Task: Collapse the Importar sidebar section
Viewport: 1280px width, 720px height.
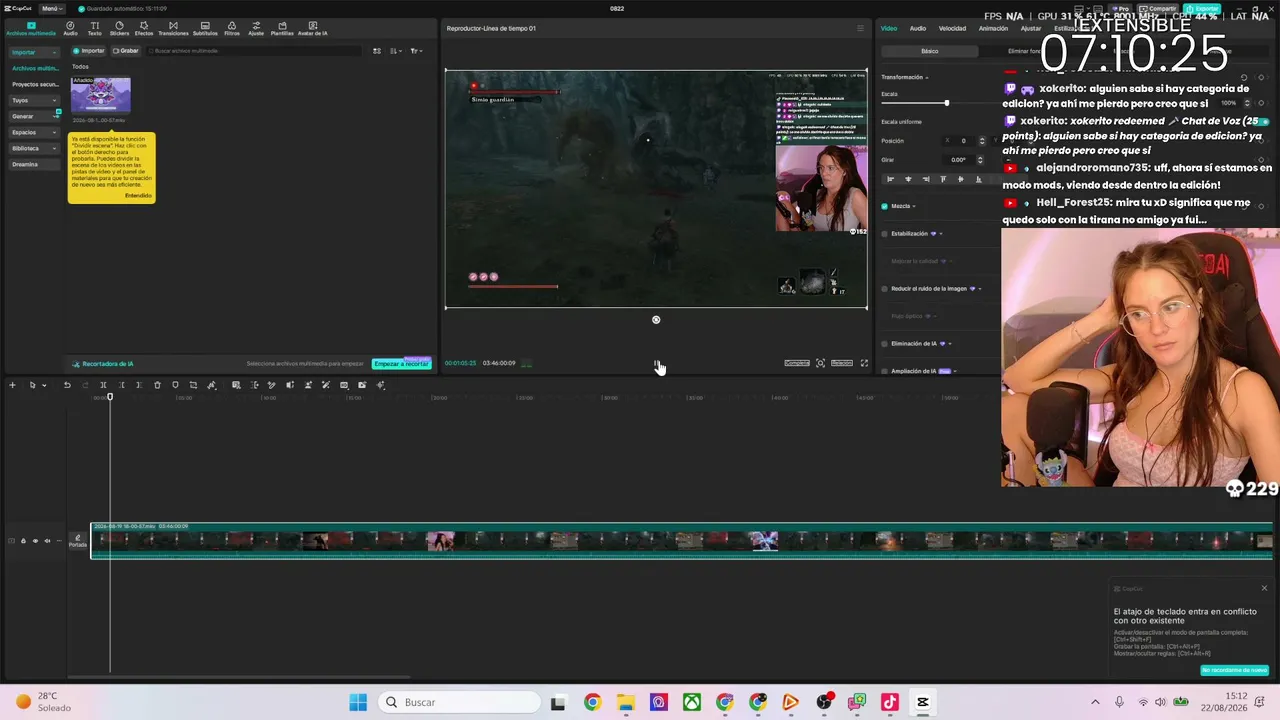Action: [34, 52]
